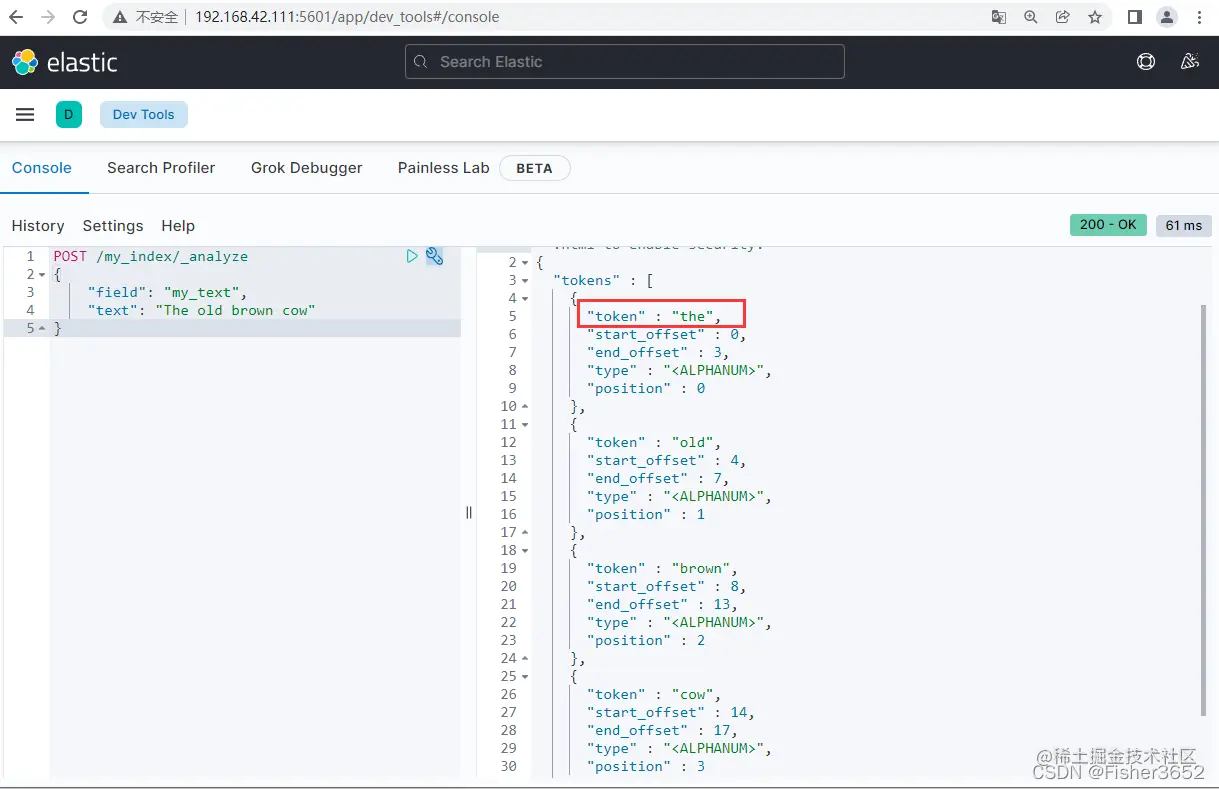This screenshot has width=1219, height=789.
Task: Click the 61 ms response time badge
Action: [x=1184, y=225]
